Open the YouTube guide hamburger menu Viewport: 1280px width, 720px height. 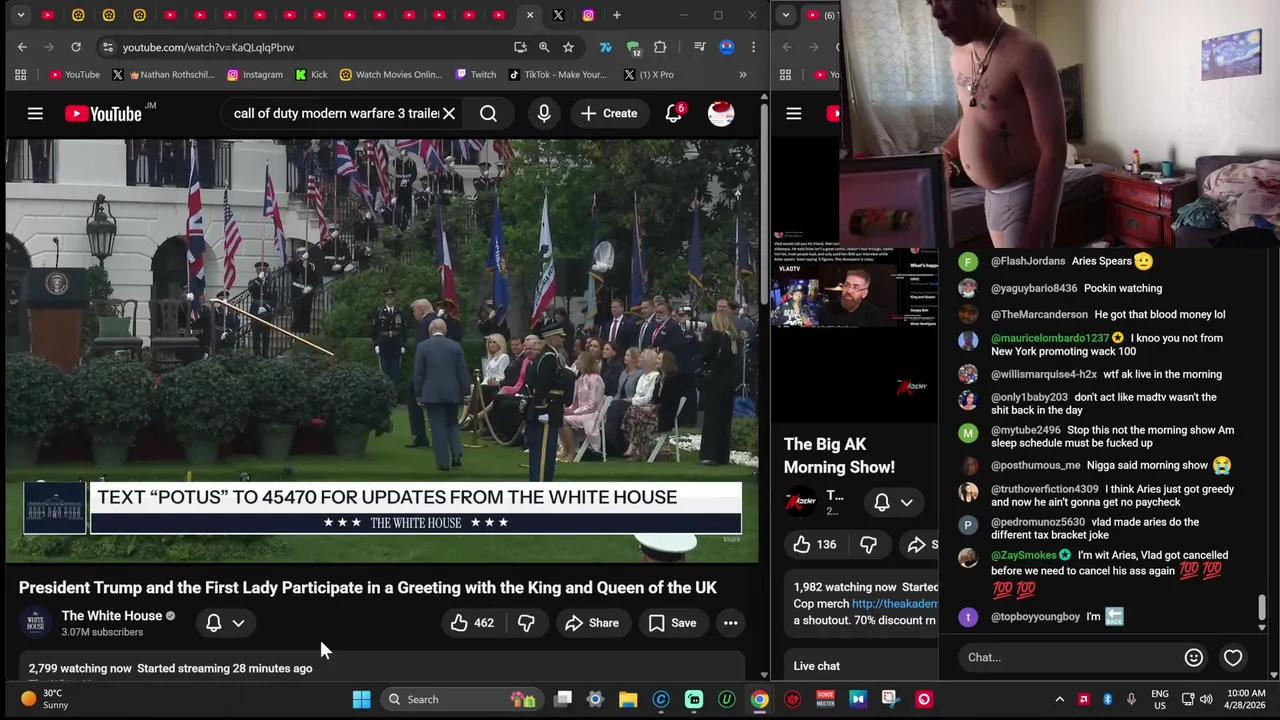[x=35, y=114]
